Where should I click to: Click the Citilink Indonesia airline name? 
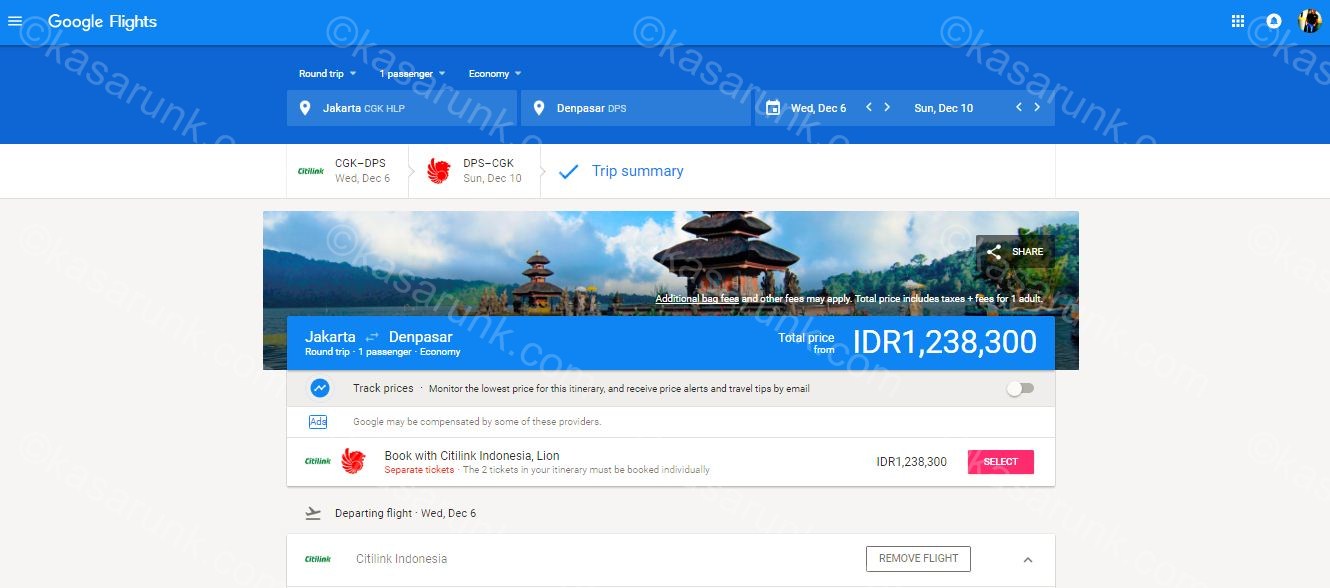401,559
